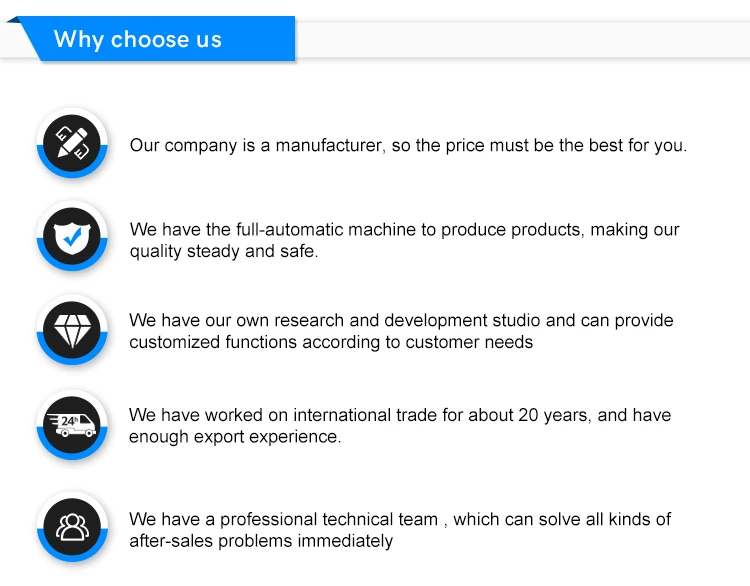The image size is (750, 586).
Task: Select the diamond icon
Action: pos(72,331)
